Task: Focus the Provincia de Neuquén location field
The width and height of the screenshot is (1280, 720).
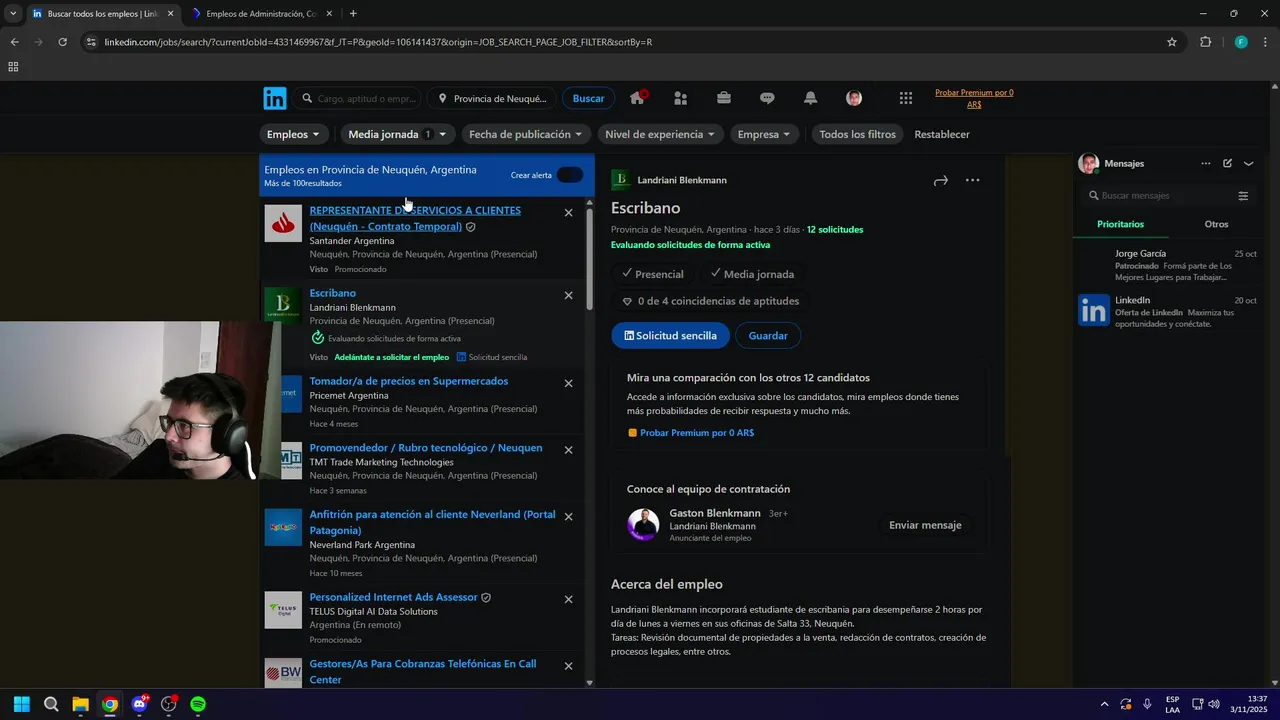Action: tap(492, 98)
